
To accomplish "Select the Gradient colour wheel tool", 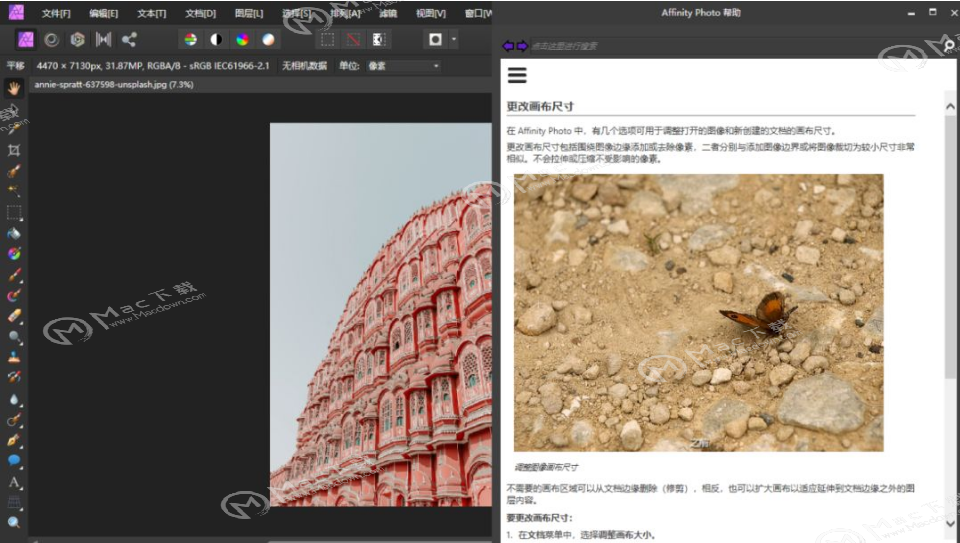I will point(13,254).
